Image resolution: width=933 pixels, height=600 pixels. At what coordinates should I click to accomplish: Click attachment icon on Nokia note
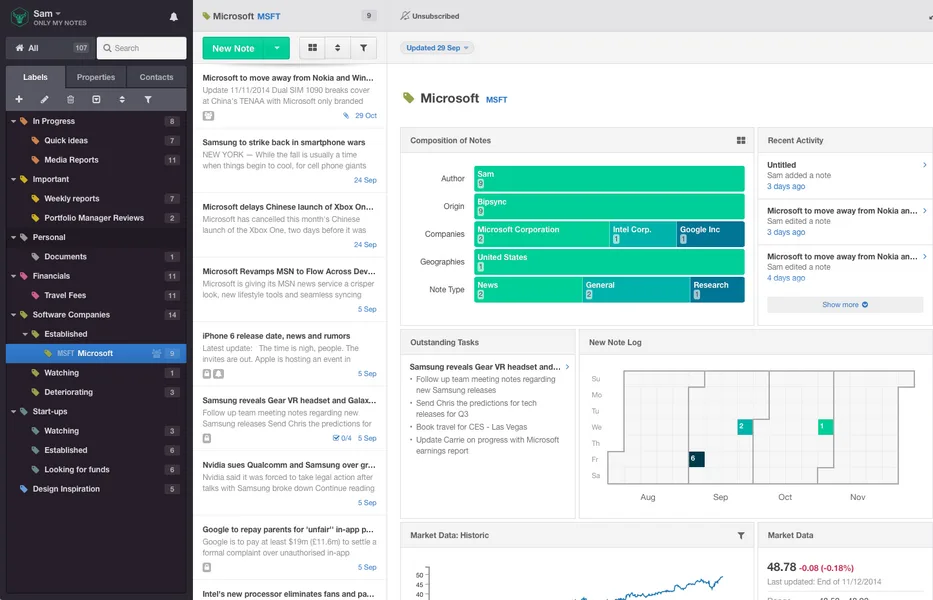point(346,115)
